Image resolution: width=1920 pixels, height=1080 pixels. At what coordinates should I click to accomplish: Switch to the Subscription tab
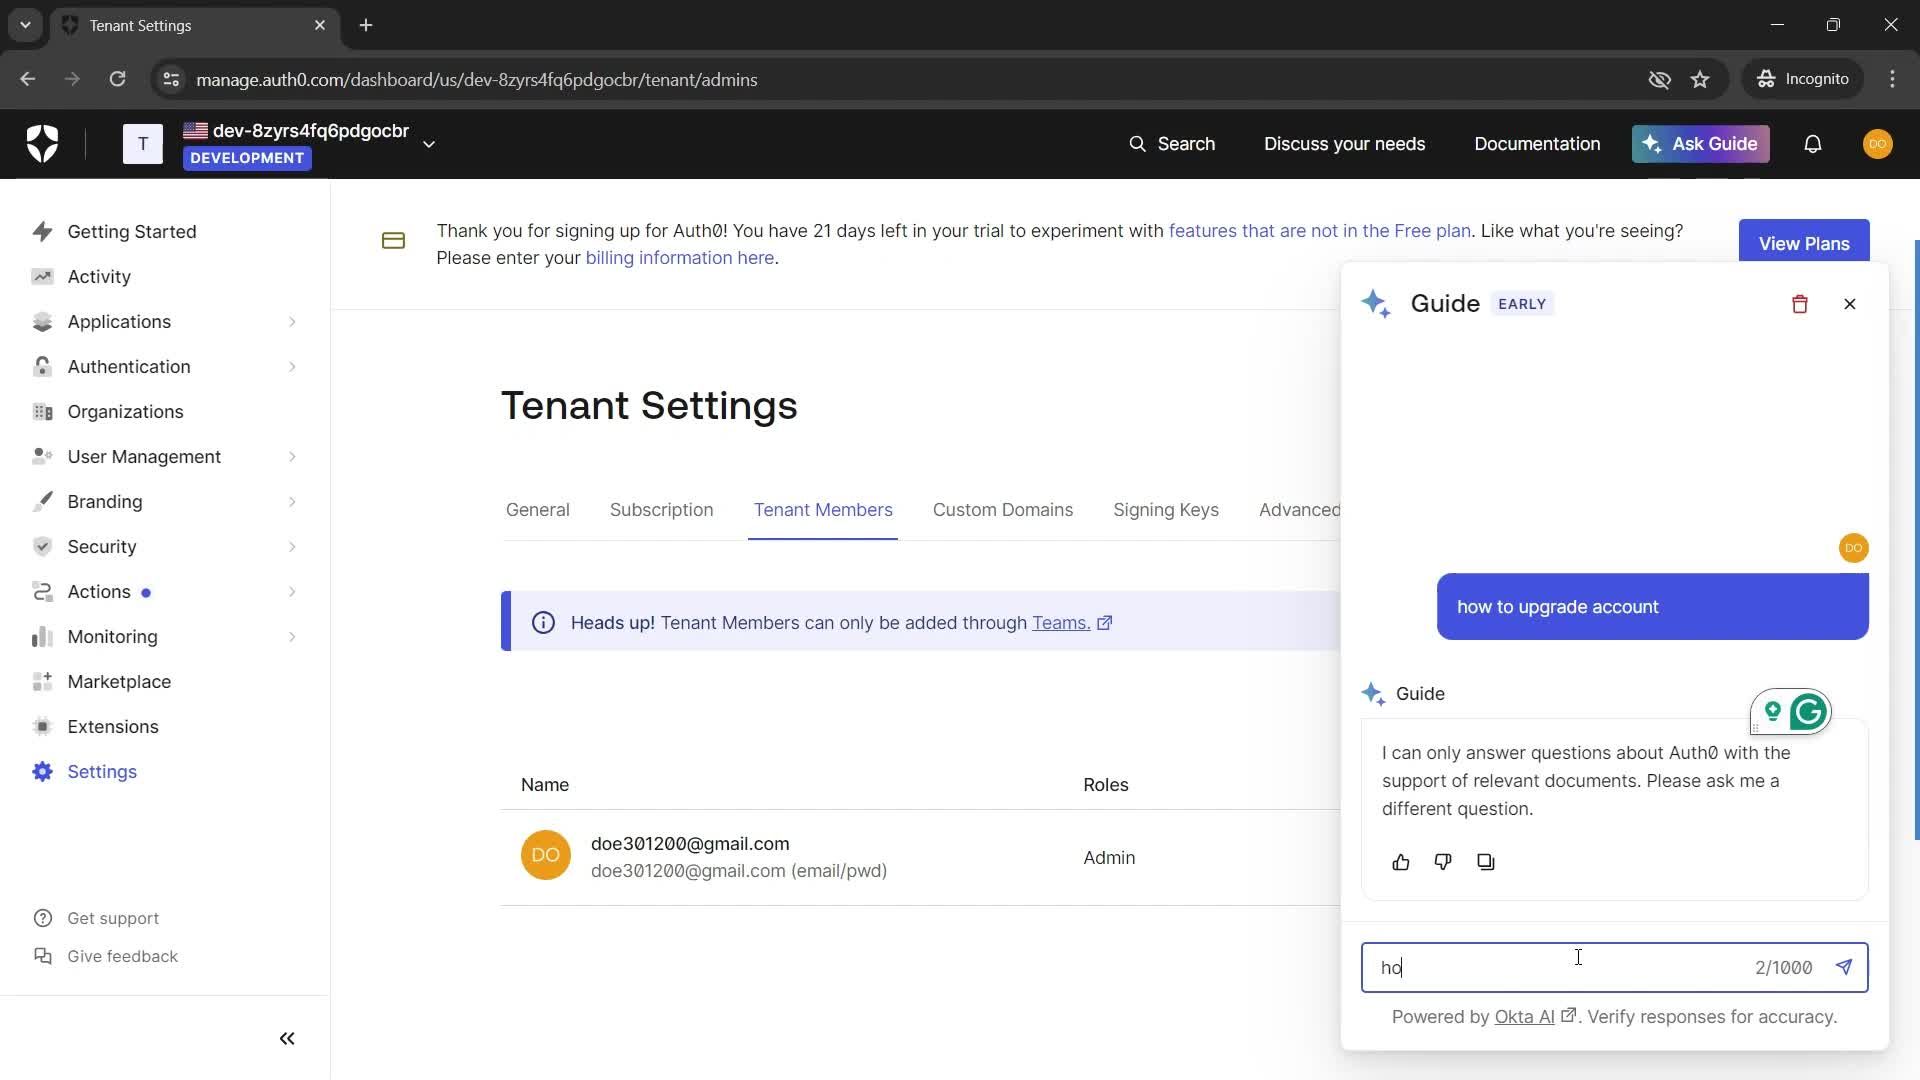[x=661, y=510]
